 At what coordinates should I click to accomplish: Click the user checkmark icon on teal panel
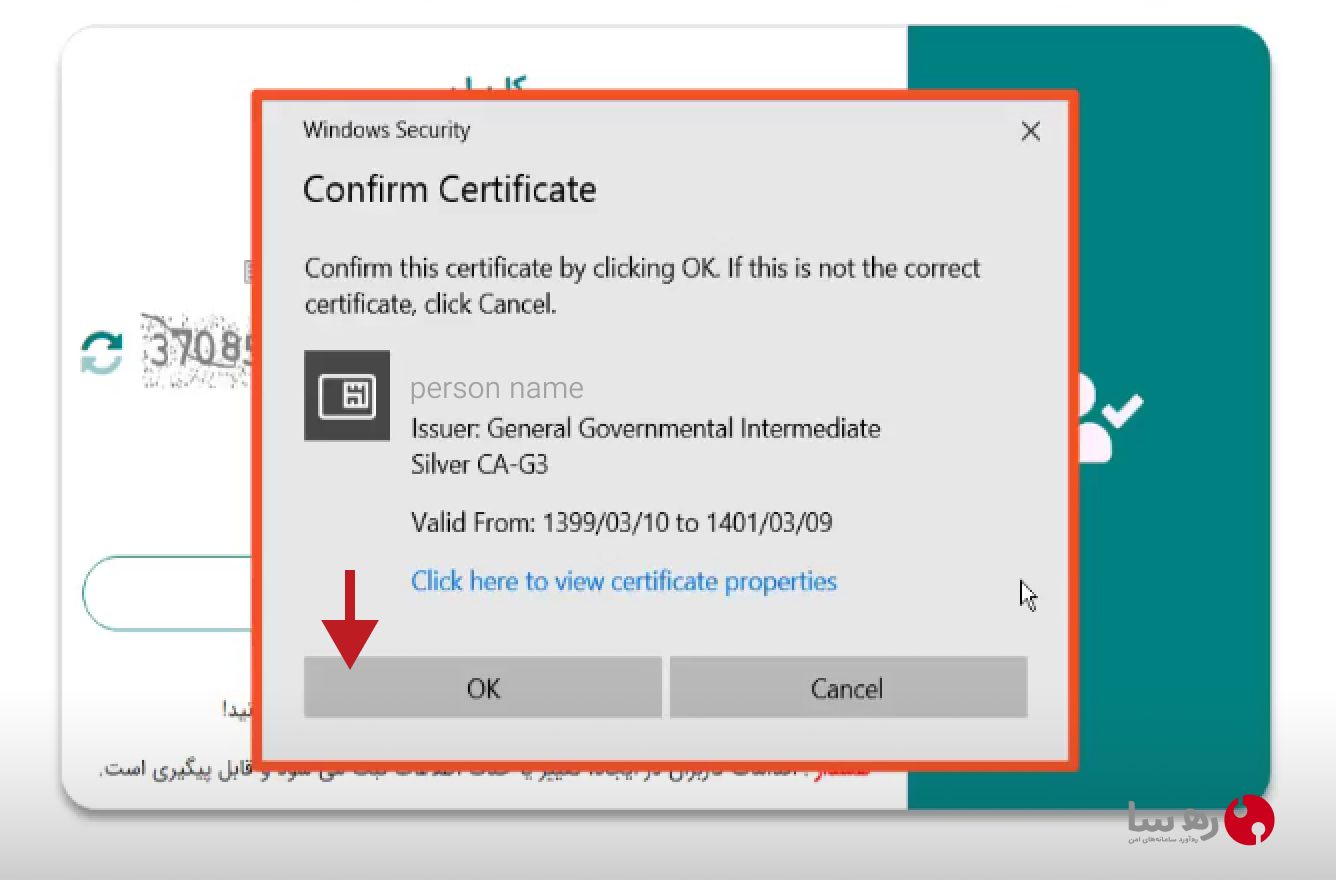(1110, 417)
